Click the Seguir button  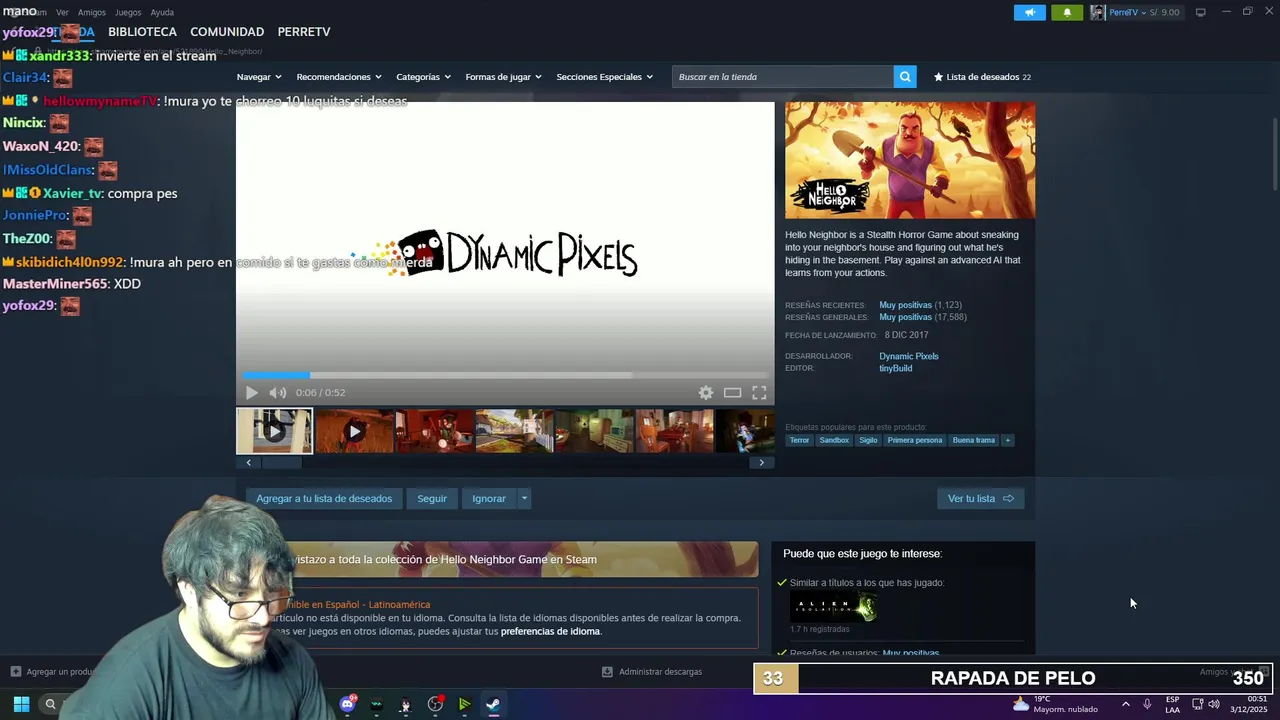pyautogui.click(x=432, y=498)
